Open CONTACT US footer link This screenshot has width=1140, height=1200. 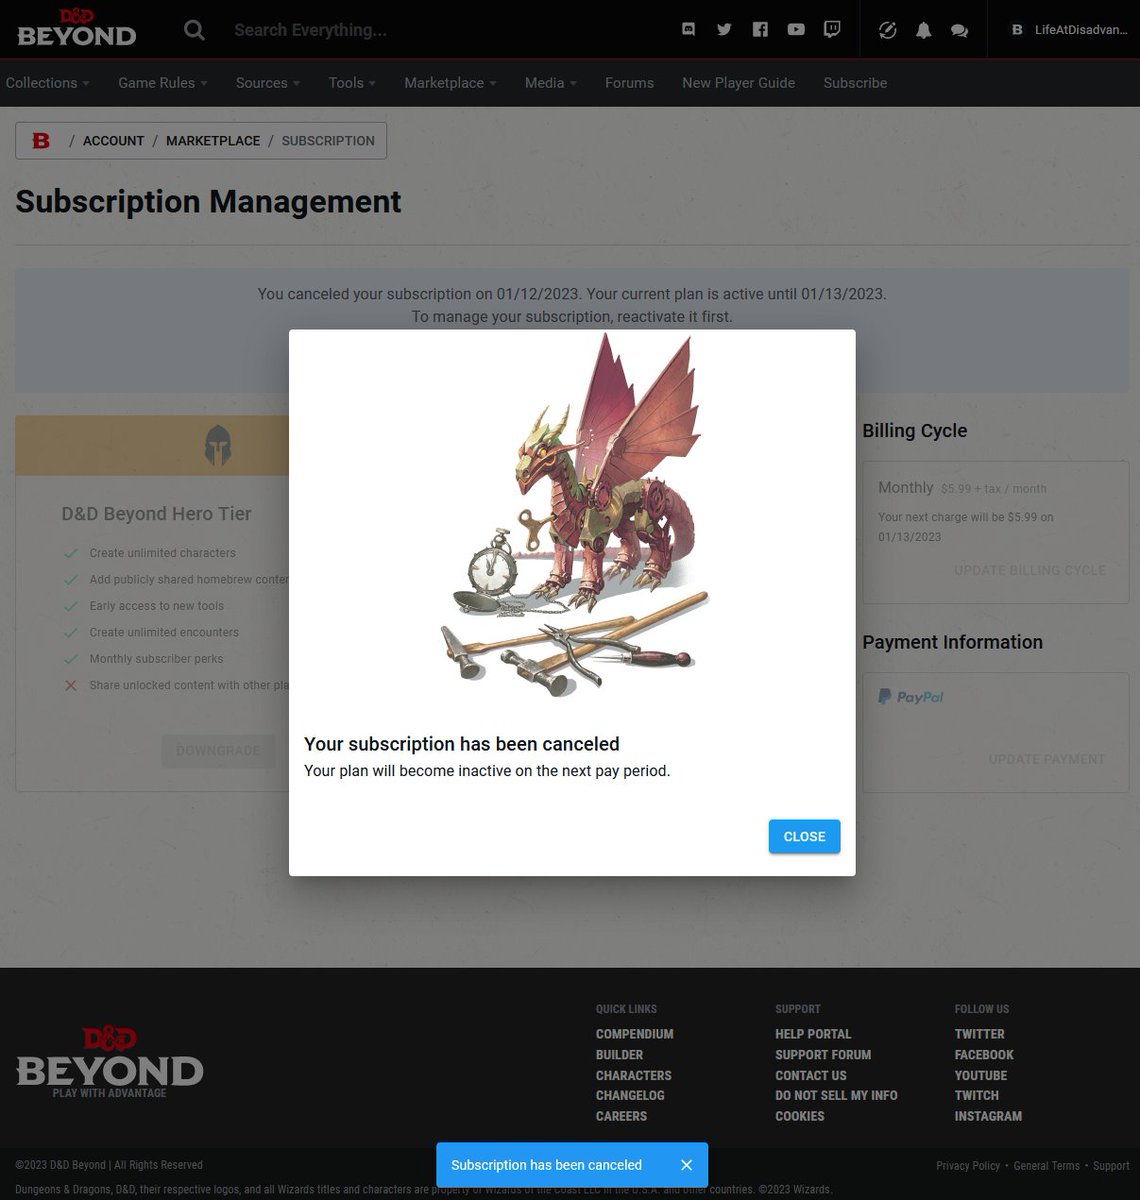(811, 1075)
